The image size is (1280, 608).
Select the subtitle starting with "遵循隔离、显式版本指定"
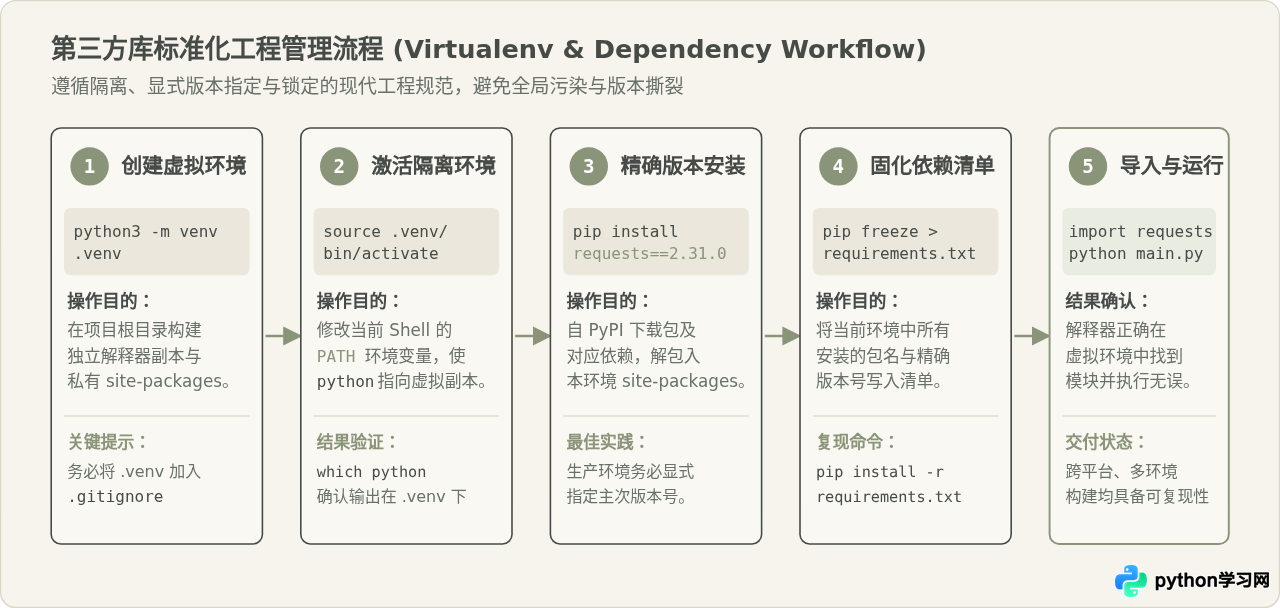pyautogui.click(x=368, y=86)
